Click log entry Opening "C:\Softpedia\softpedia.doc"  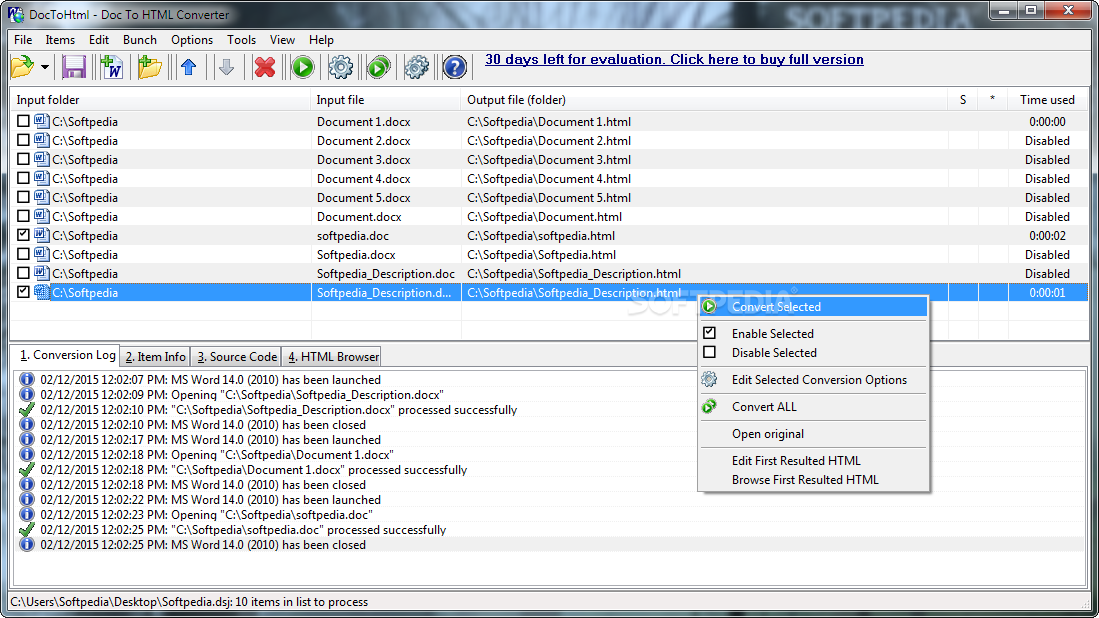click(206, 515)
